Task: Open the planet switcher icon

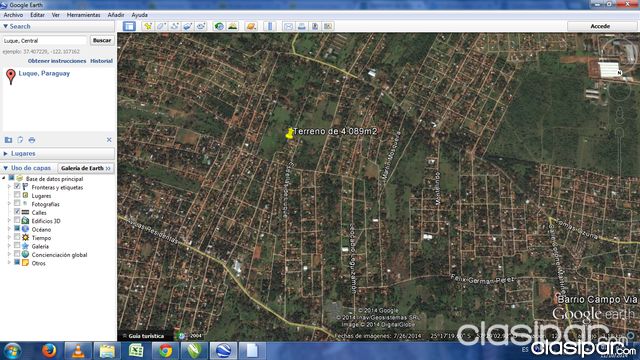Action: point(251,26)
